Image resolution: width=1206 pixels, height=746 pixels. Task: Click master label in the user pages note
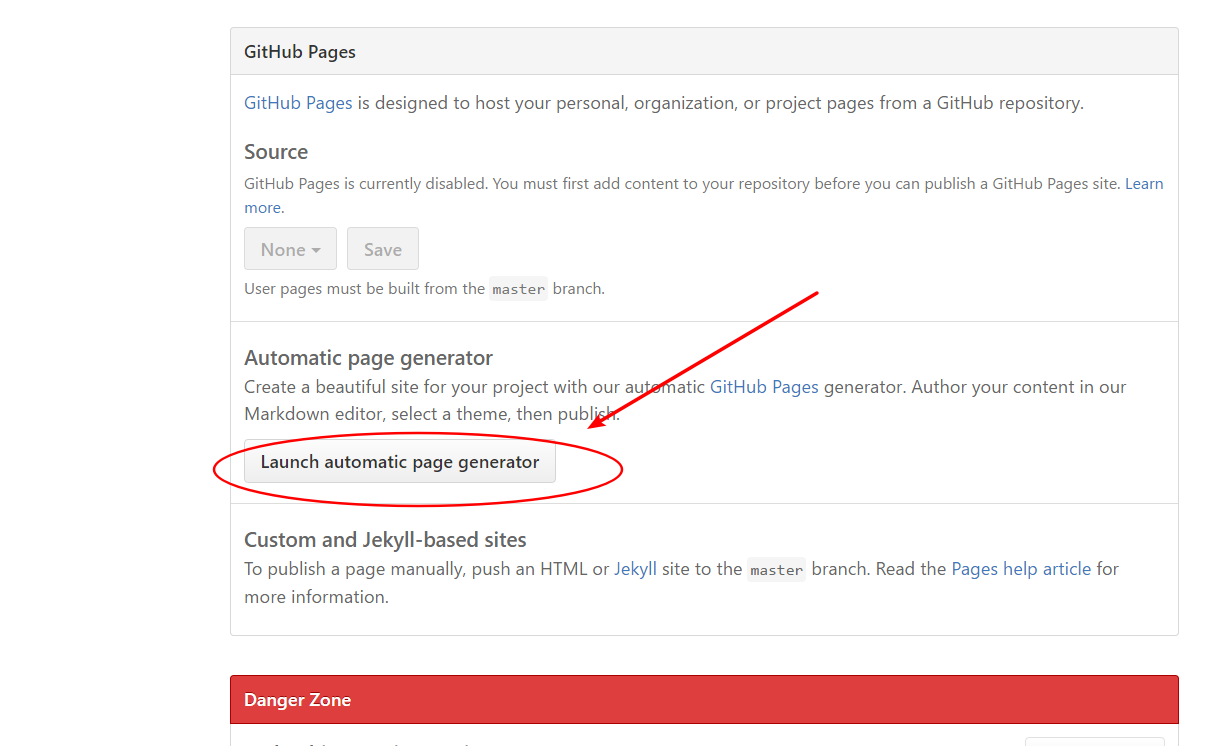[x=518, y=290]
